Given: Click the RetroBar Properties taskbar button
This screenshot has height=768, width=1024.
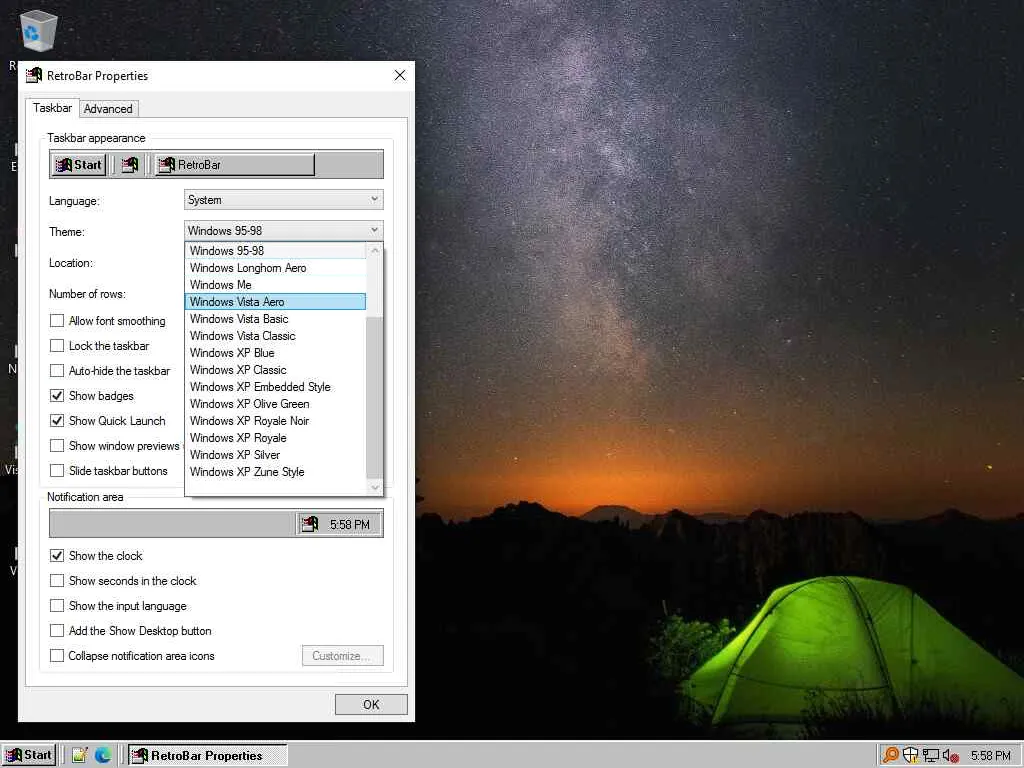Looking at the screenshot, I should [207, 755].
